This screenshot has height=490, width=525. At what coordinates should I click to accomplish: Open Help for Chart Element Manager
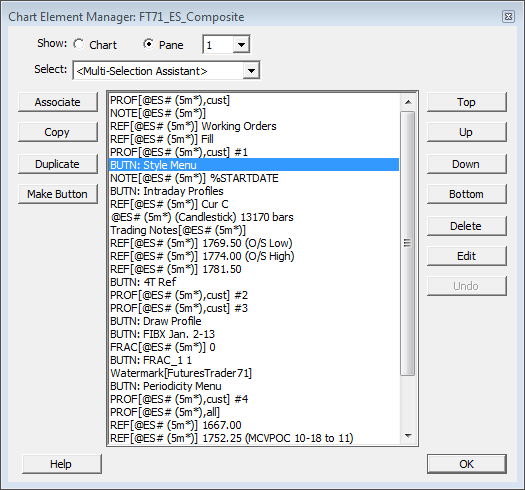pyautogui.click(x=62, y=464)
